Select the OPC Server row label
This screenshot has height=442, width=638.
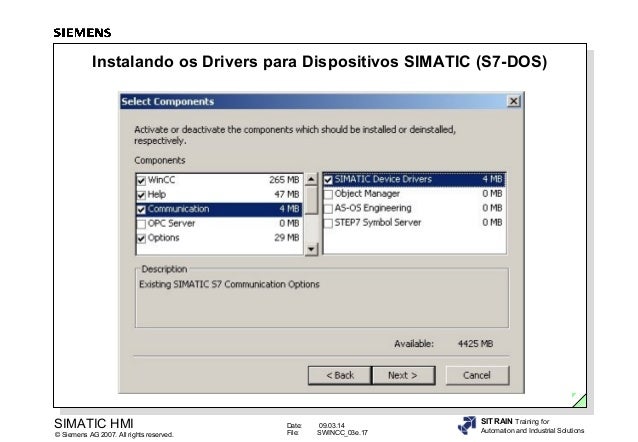click(x=171, y=223)
